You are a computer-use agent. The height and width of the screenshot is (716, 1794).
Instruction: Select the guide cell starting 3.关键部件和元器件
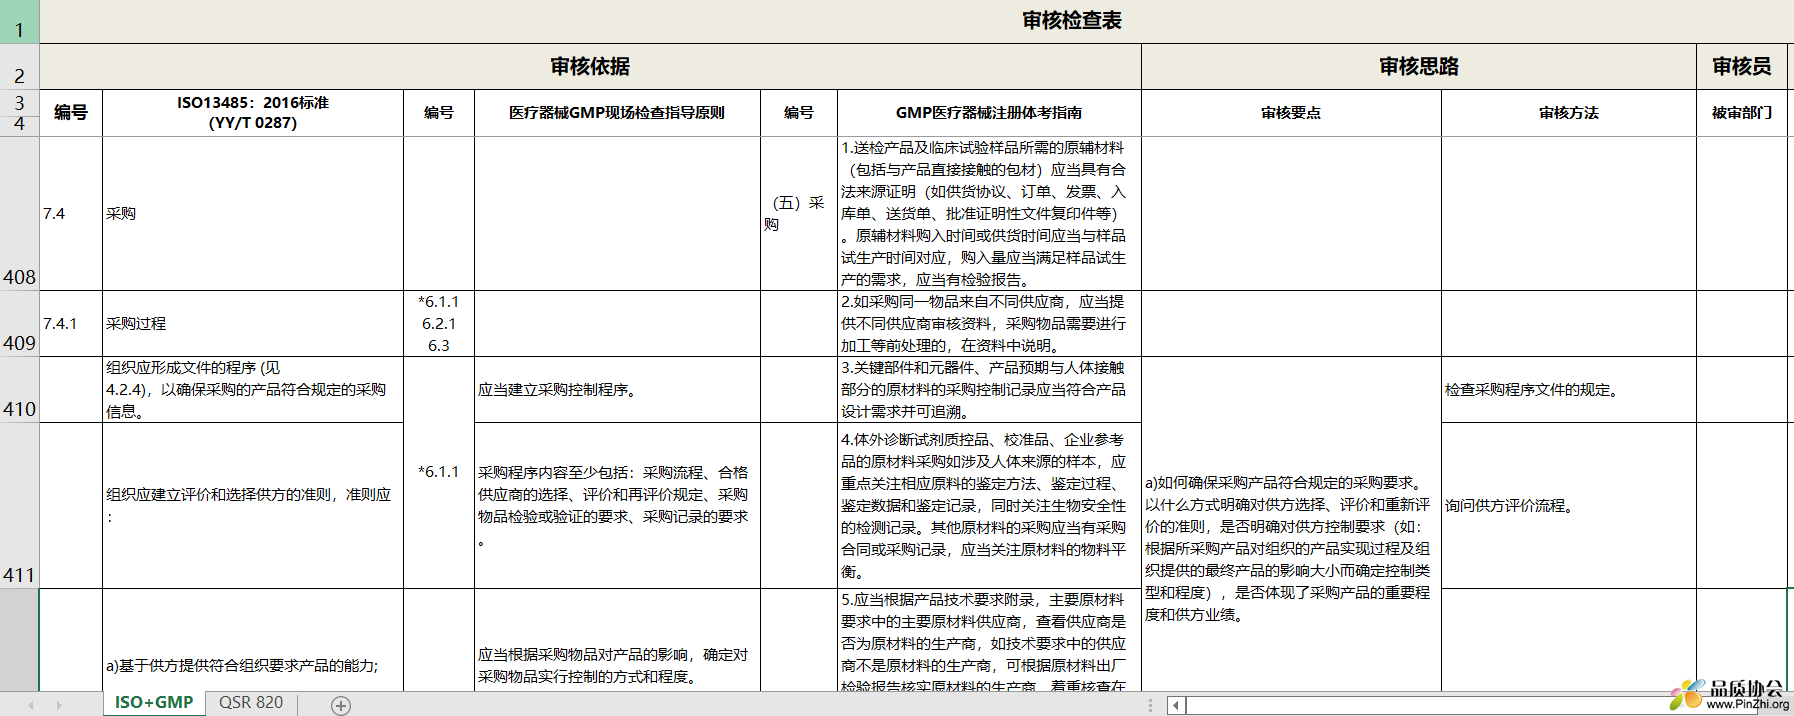coord(989,390)
